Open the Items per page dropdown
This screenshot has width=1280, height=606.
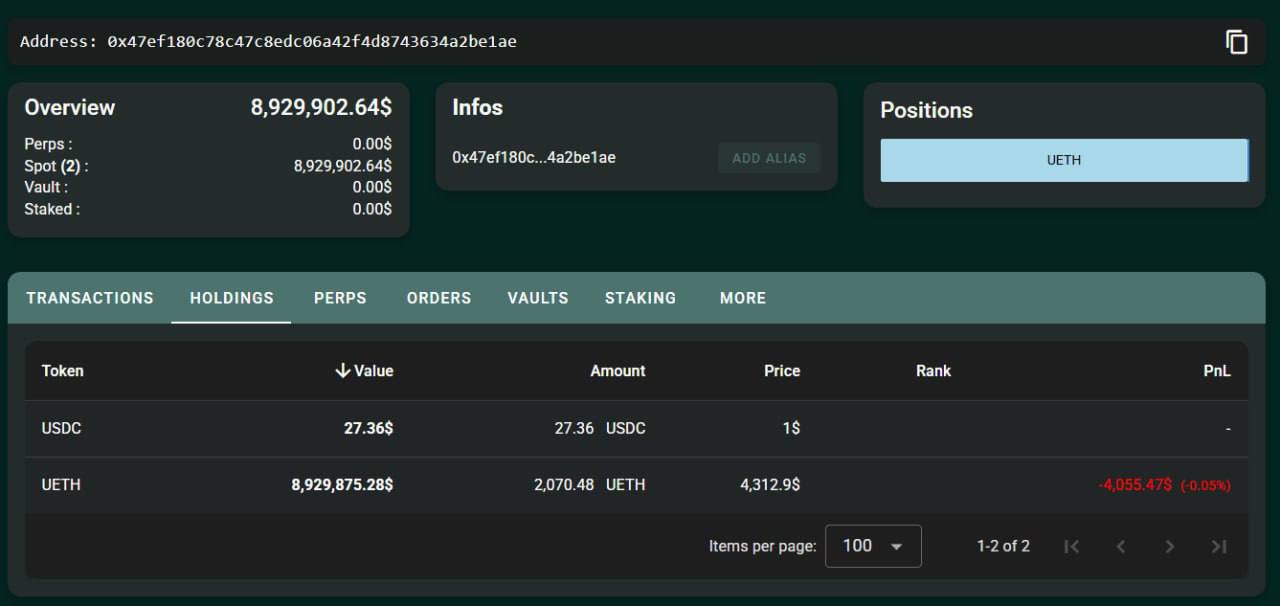point(872,546)
